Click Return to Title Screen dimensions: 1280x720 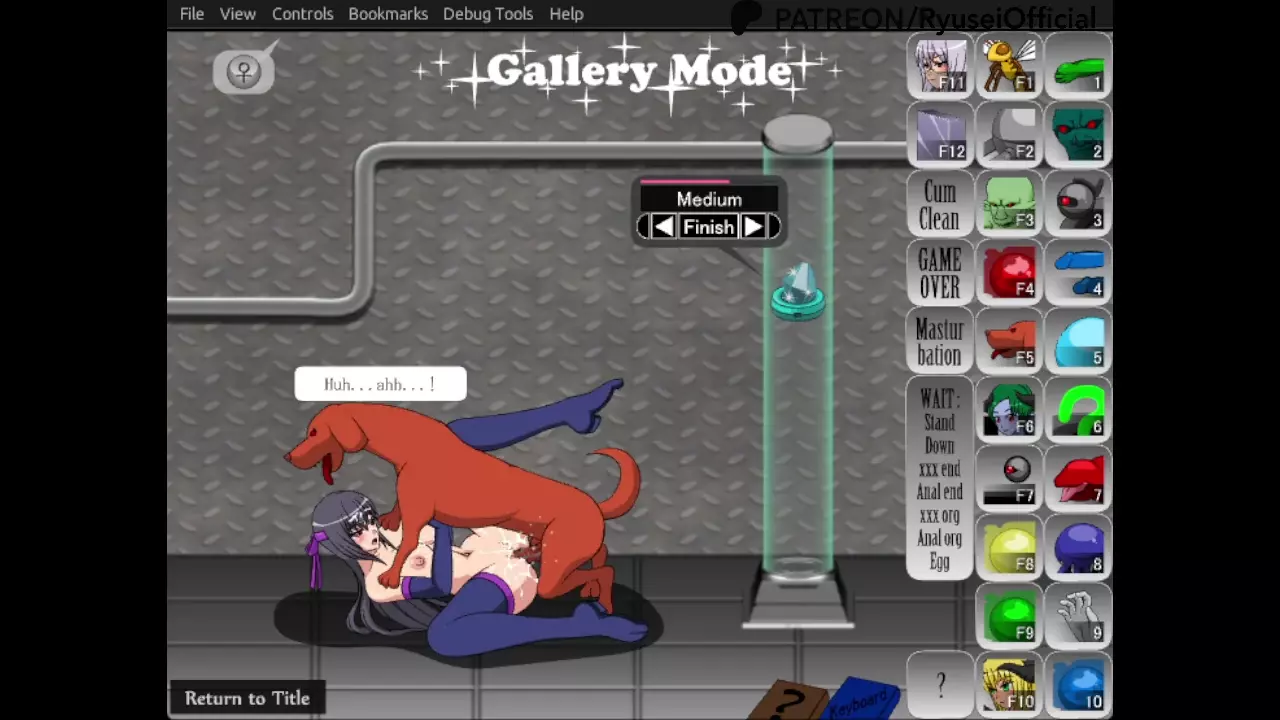point(247,698)
